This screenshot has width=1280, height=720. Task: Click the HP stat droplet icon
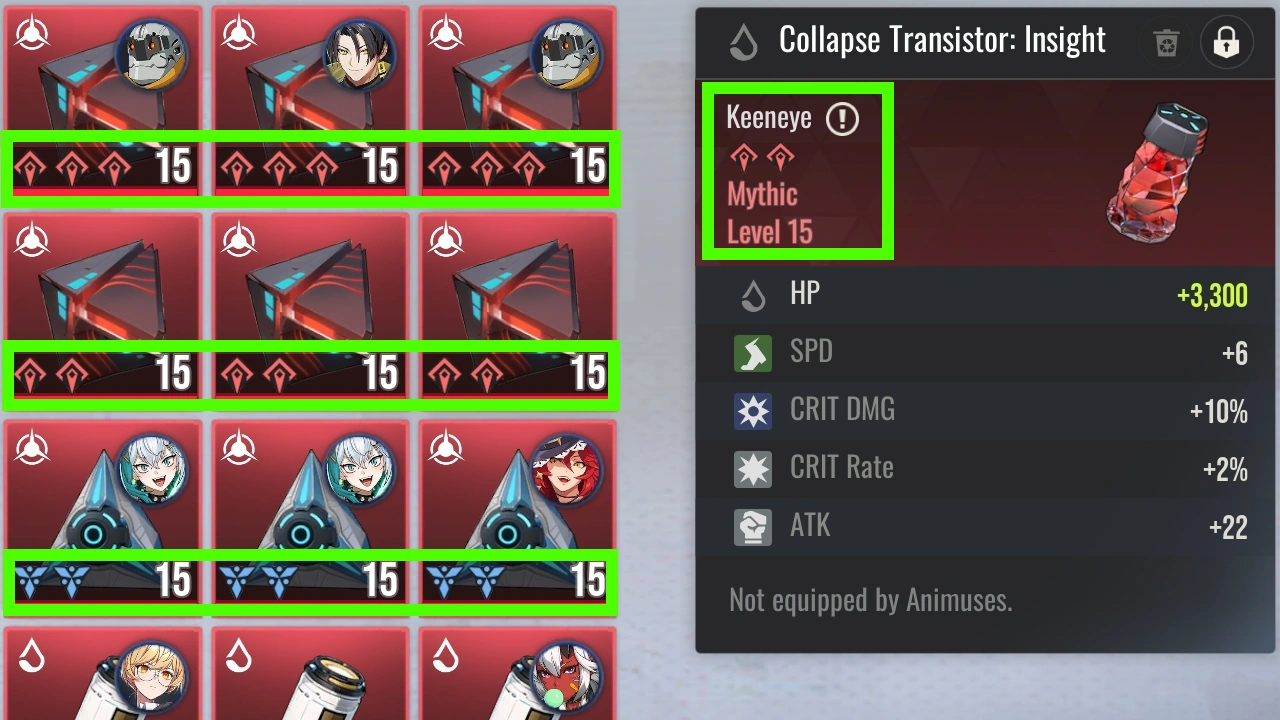[752, 295]
